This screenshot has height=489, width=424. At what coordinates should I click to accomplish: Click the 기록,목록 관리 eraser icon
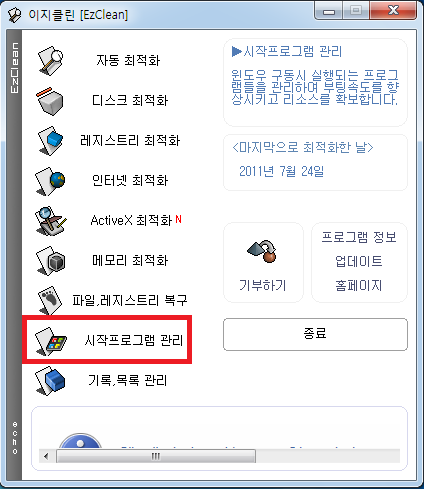(50, 381)
